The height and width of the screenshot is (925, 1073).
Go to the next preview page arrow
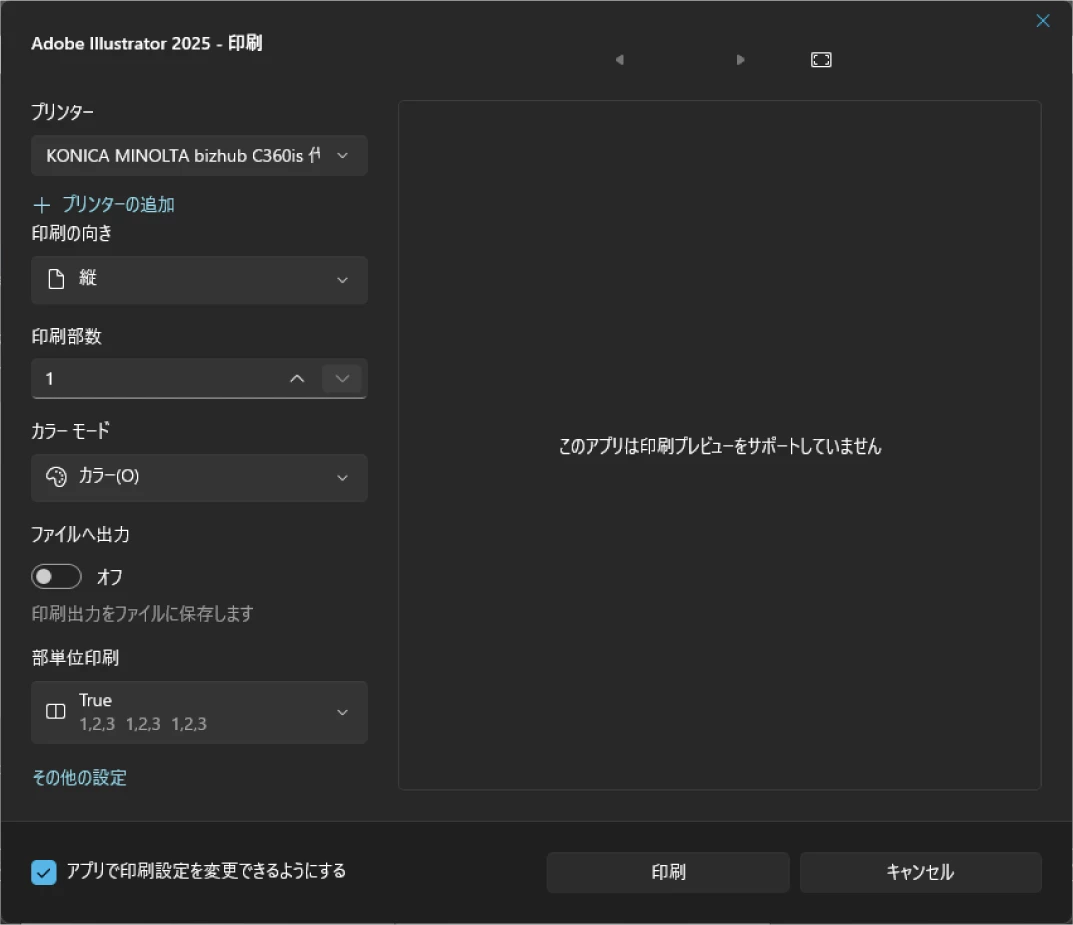click(x=740, y=60)
